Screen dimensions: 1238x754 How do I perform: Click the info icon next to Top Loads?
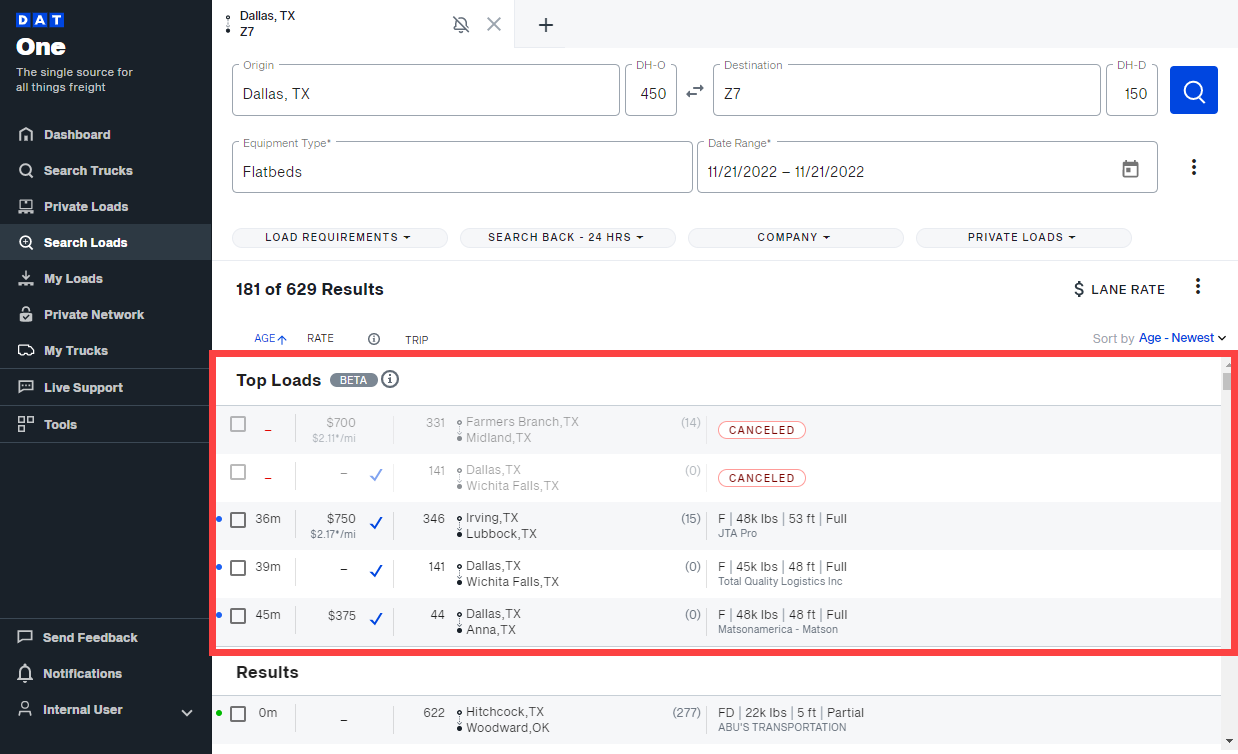pos(390,379)
